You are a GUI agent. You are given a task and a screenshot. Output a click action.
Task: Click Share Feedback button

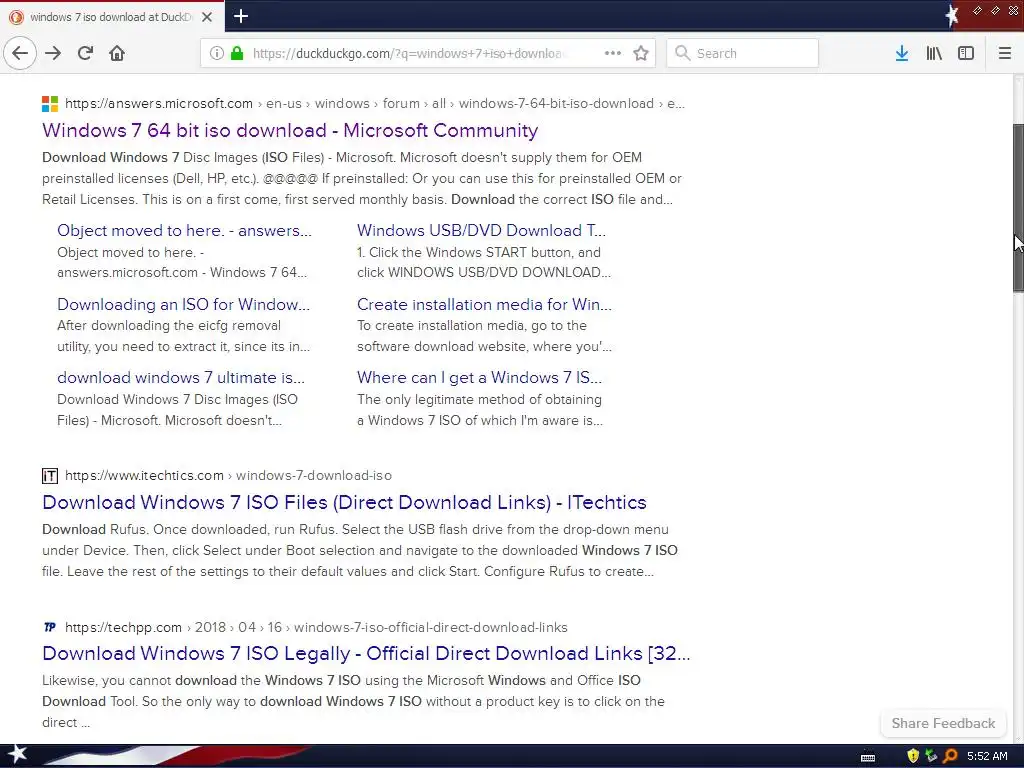tap(943, 723)
